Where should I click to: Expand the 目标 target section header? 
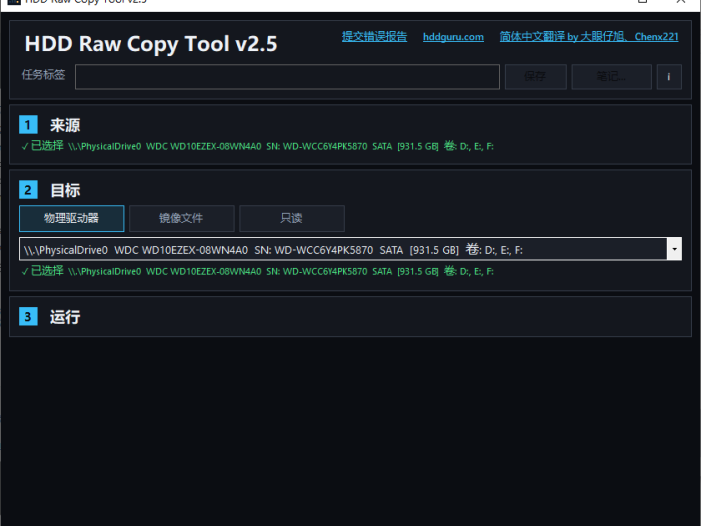click(65, 190)
